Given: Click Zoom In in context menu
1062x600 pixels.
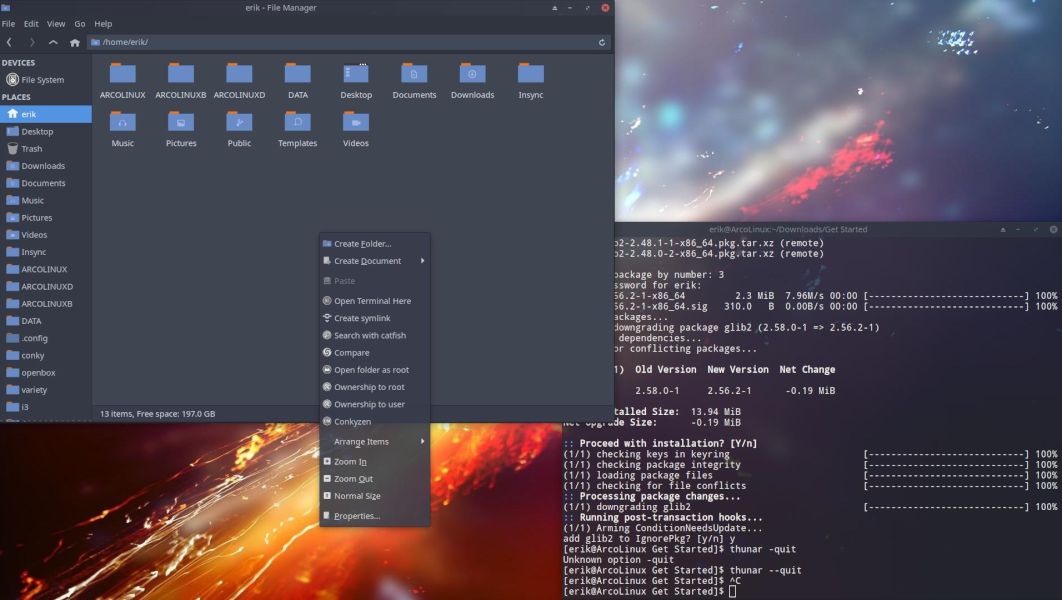Looking at the screenshot, I should 350,462.
